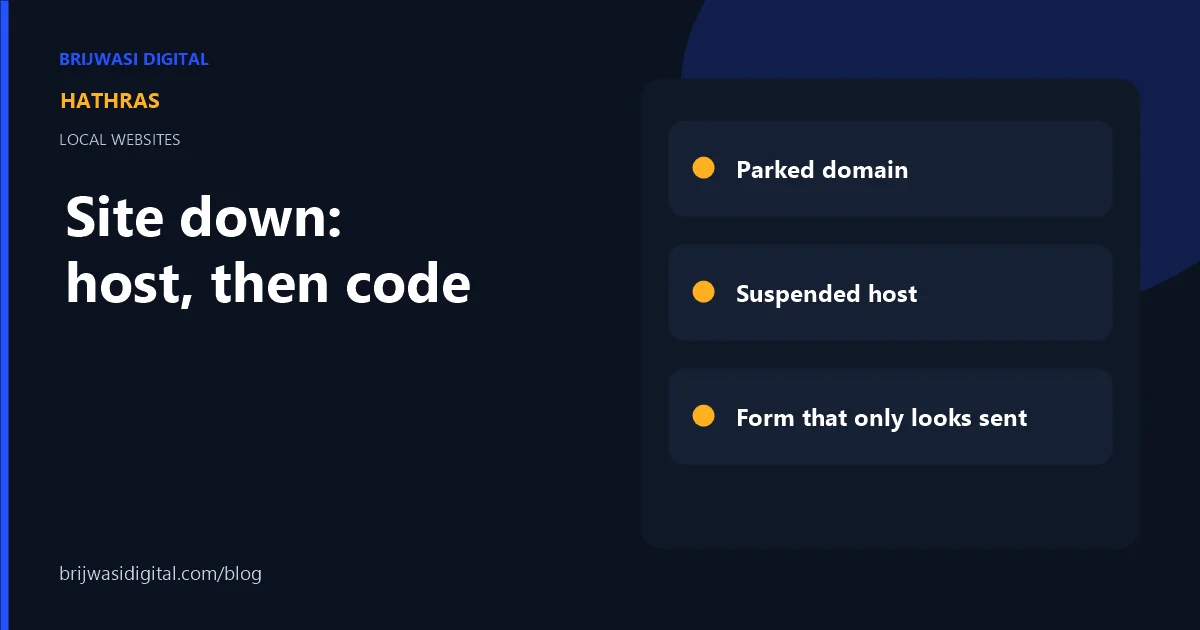Select the 'Suspended host' text label
This screenshot has height=630, width=1200.
pos(826,293)
